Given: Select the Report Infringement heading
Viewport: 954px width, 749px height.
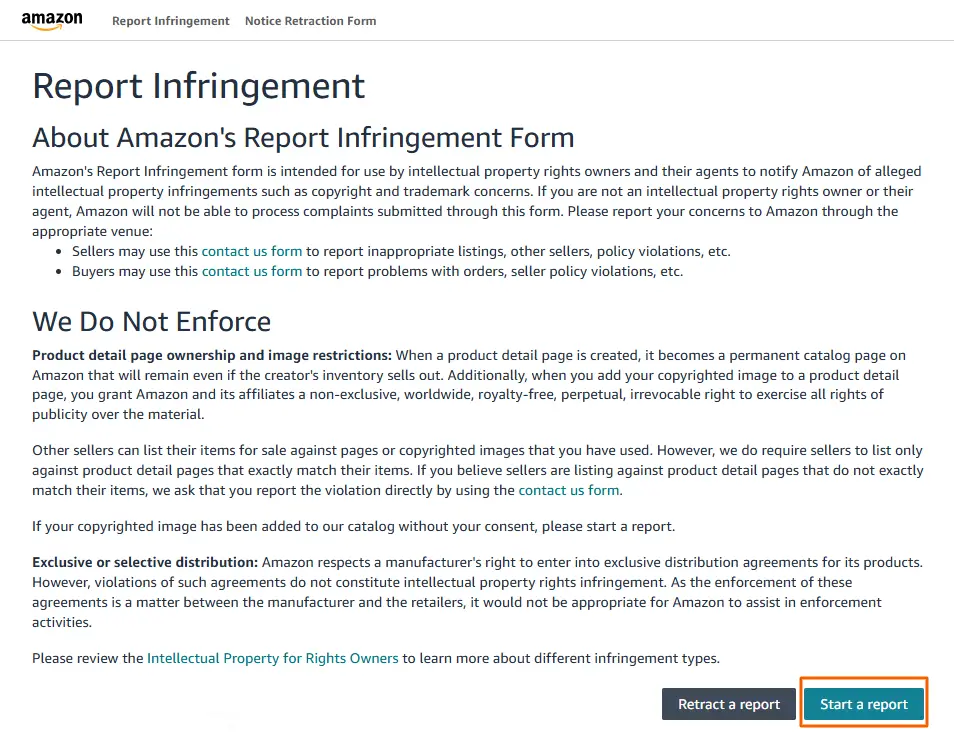Looking at the screenshot, I should 198,87.
